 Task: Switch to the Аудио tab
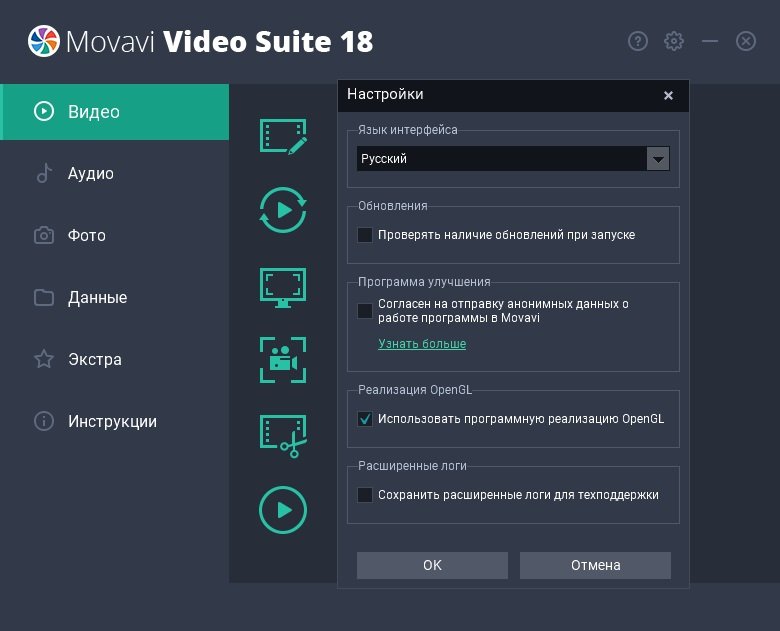click(x=90, y=174)
